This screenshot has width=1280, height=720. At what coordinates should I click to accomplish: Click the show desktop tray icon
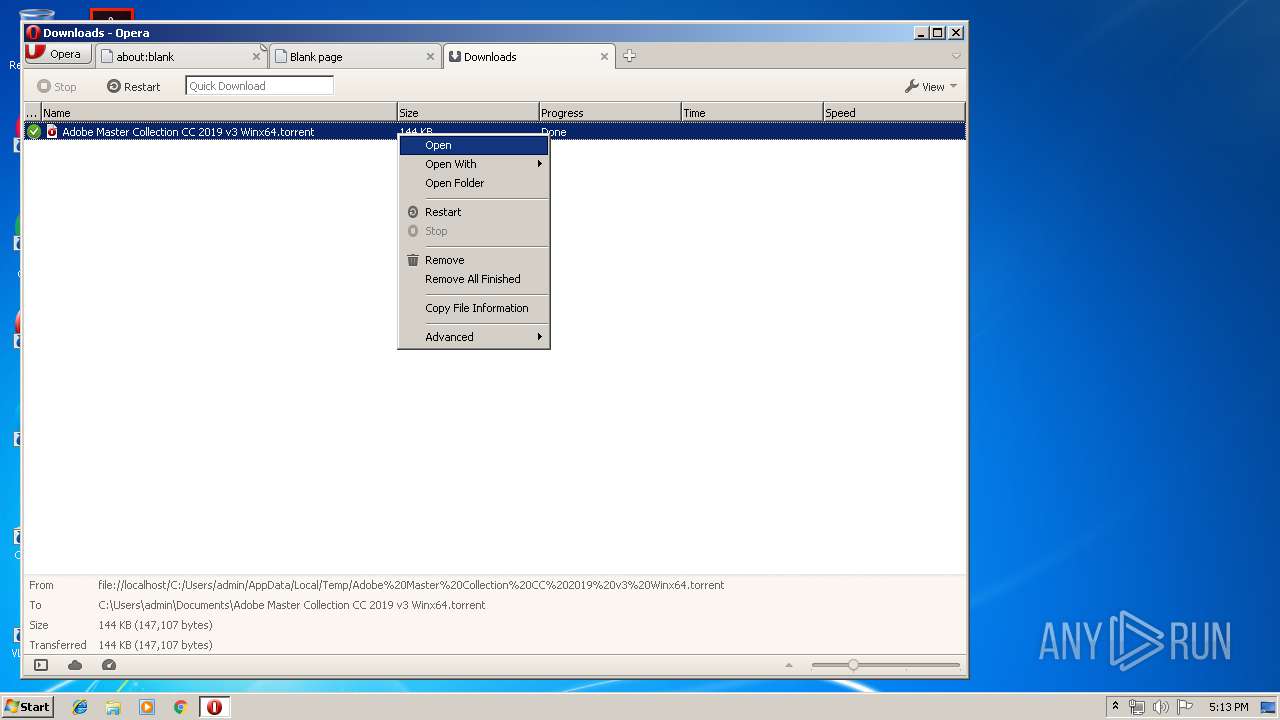click(x=1267, y=707)
